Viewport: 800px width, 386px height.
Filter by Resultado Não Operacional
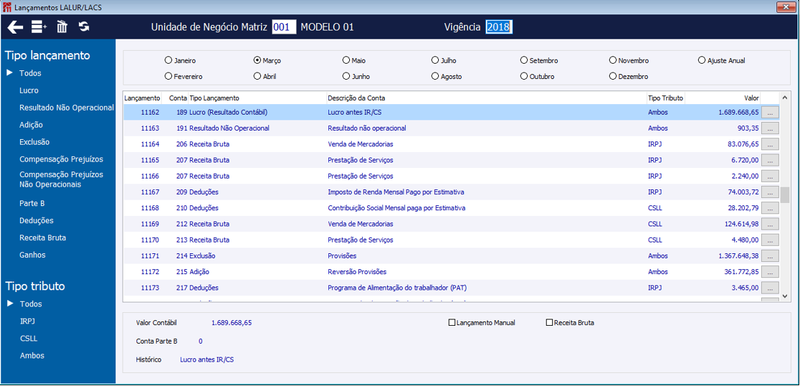66,108
